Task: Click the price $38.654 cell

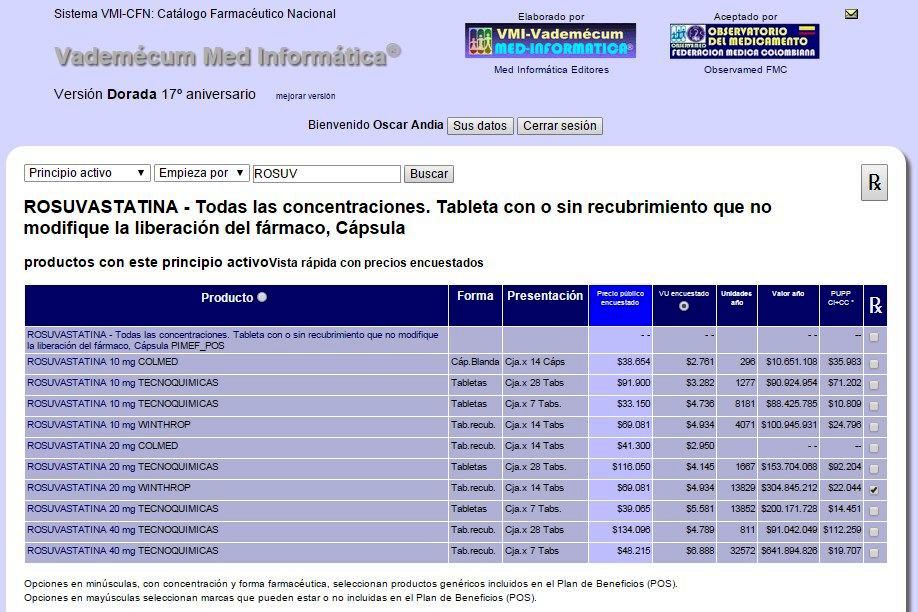Action: click(x=621, y=362)
